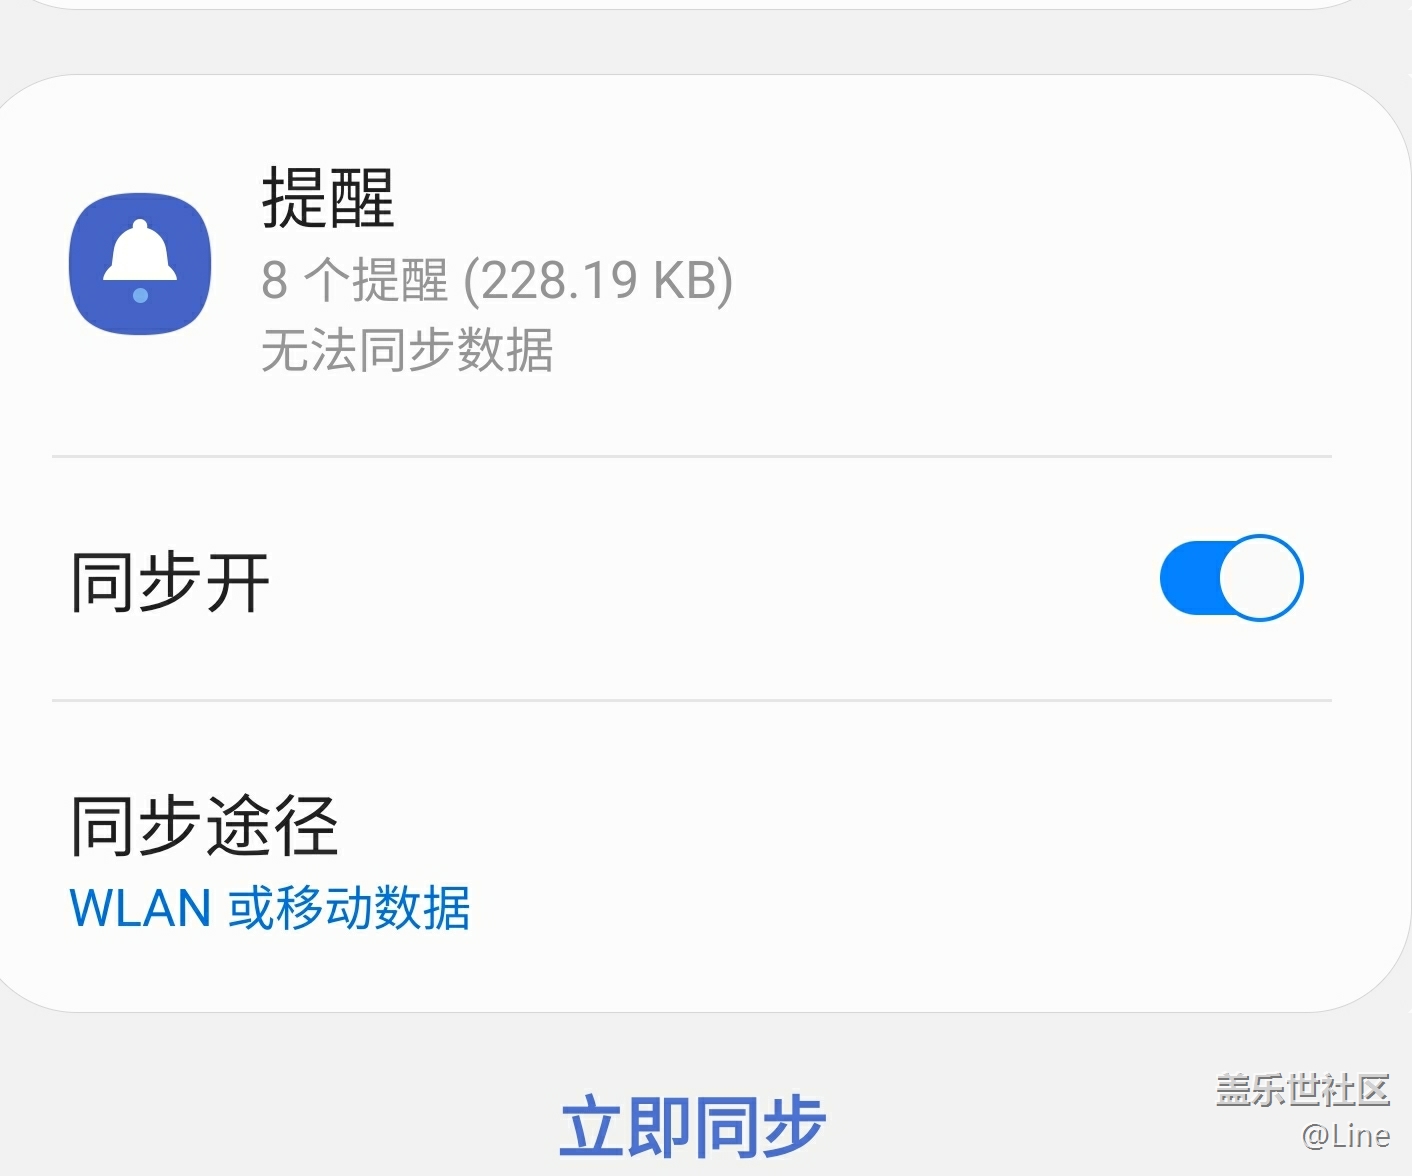The image size is (1412, 1176).
Task: Tap the blue Reminder bell icon
Action: 140,264
